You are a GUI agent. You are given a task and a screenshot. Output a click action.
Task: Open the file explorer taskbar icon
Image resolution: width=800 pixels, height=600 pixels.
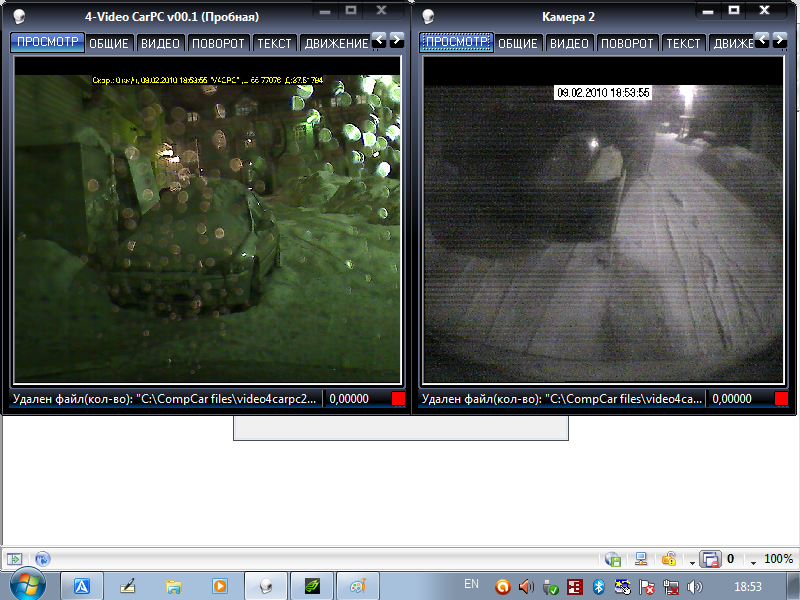coord(173,586)
